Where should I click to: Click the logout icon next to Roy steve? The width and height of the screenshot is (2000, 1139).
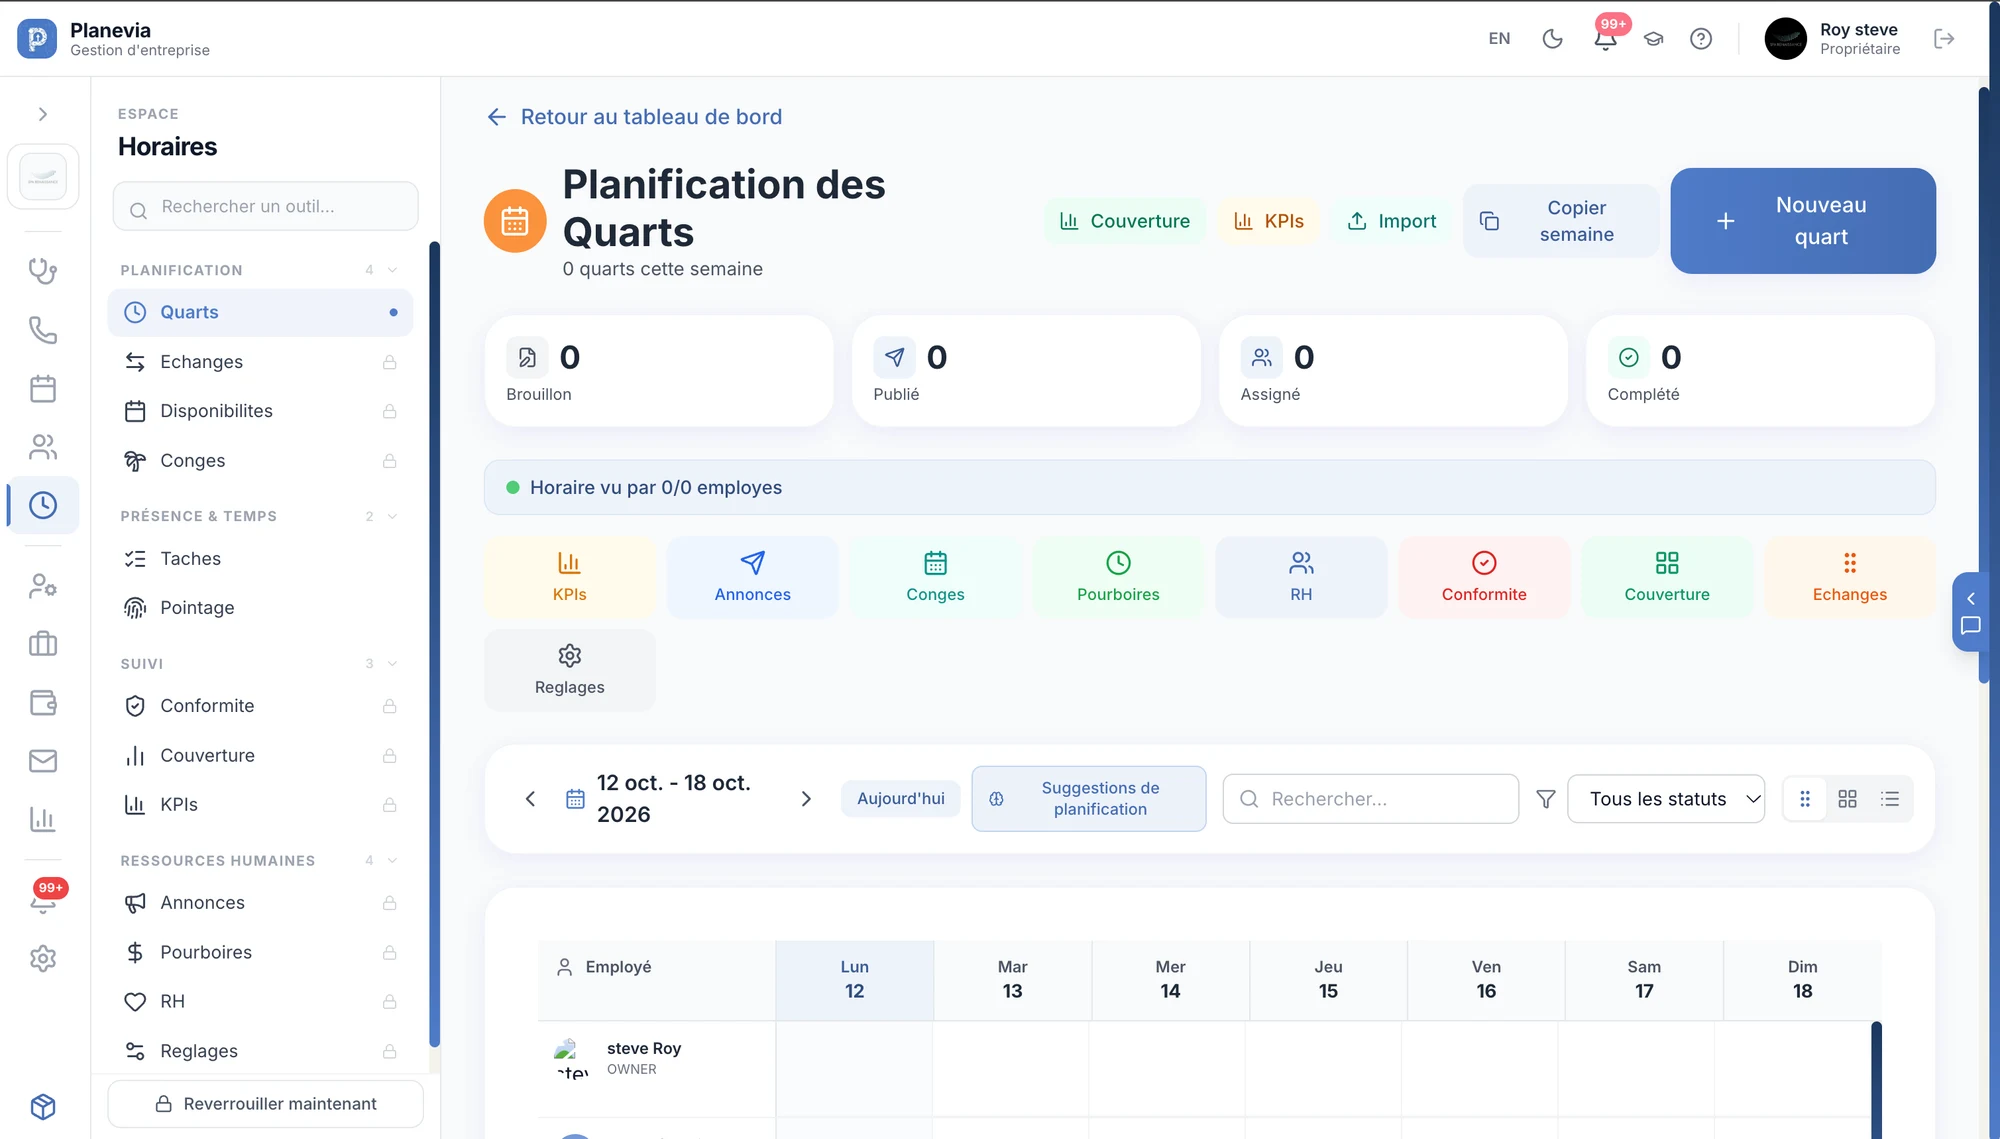click(x=1944, y=39)
